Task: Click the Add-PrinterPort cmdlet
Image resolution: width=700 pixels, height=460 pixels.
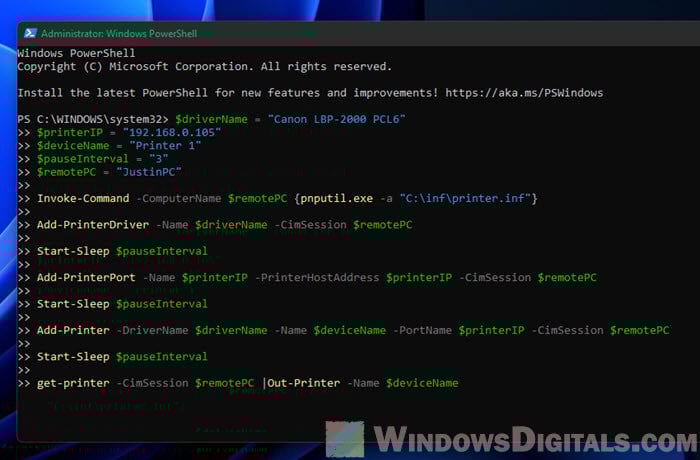Action: pos(86,277)
